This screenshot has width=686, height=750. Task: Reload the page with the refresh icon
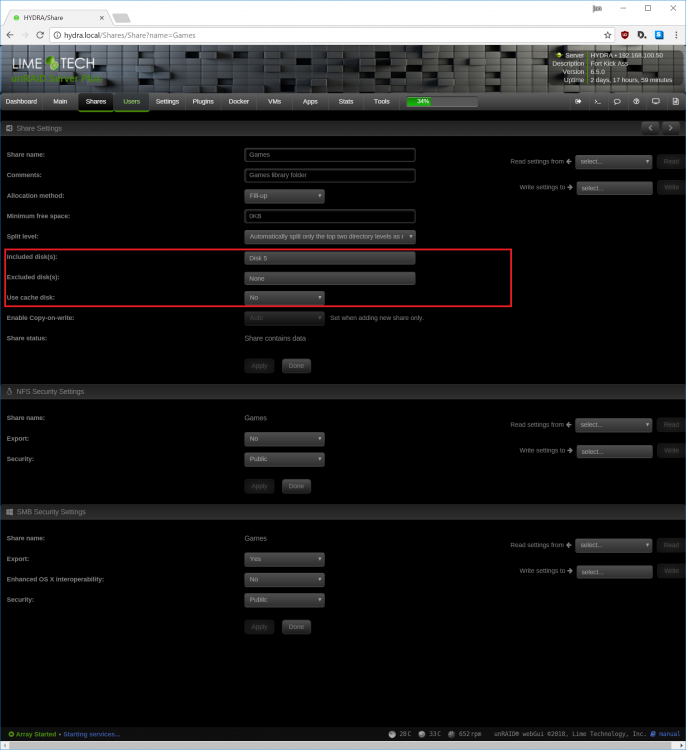tap(40, 35)
